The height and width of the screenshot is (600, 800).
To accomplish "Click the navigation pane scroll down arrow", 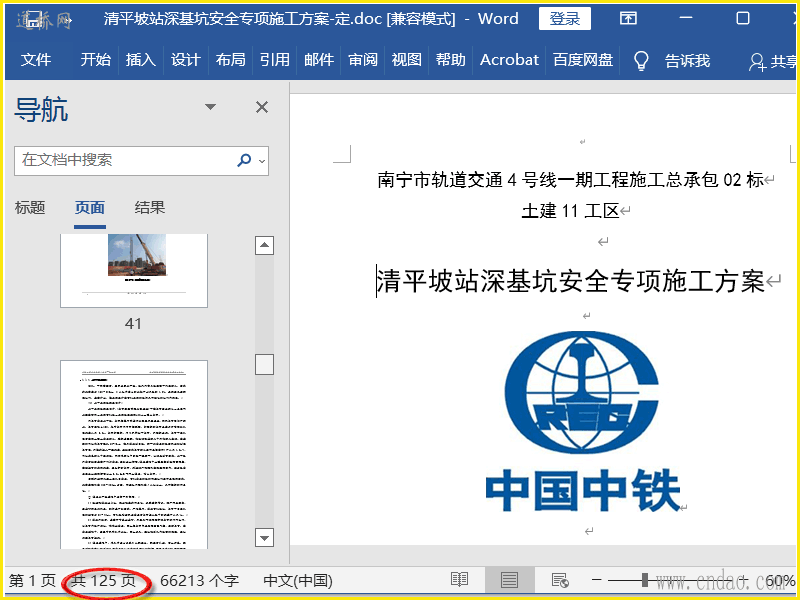I will 264,537.
